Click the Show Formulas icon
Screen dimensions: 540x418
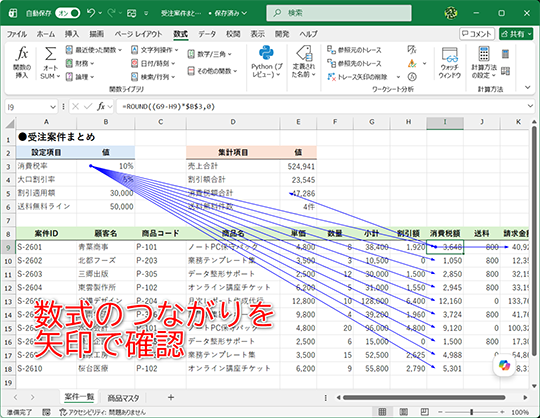[412, 50]
